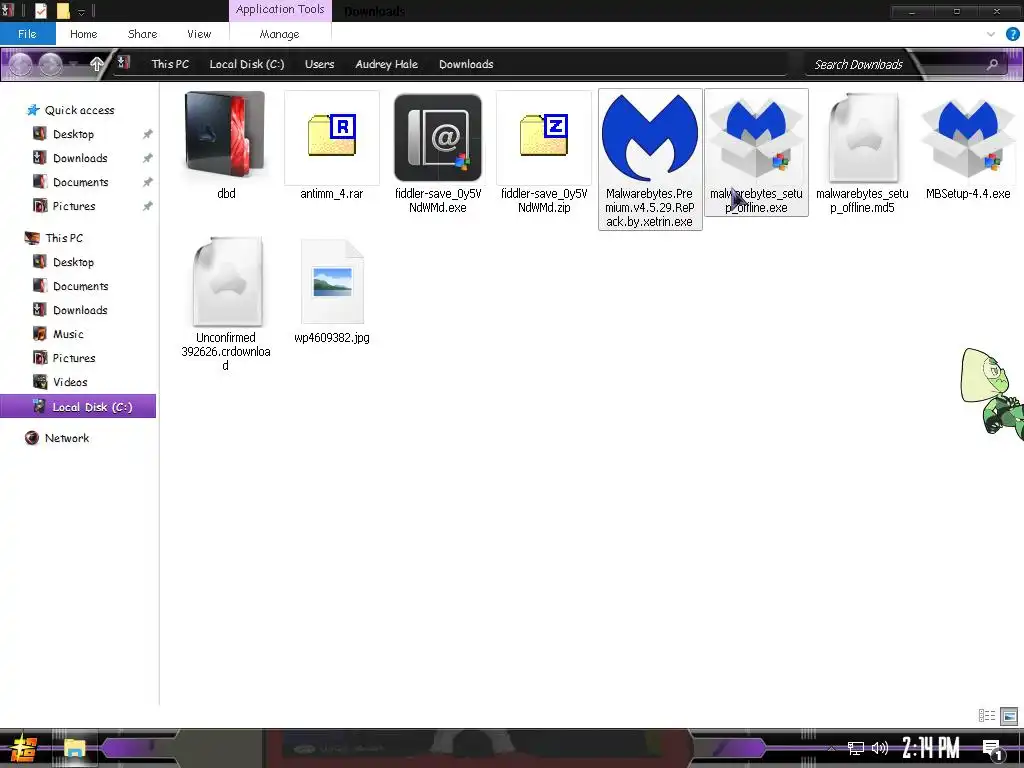Open the Help question mark icon

tap(1012, 34)
